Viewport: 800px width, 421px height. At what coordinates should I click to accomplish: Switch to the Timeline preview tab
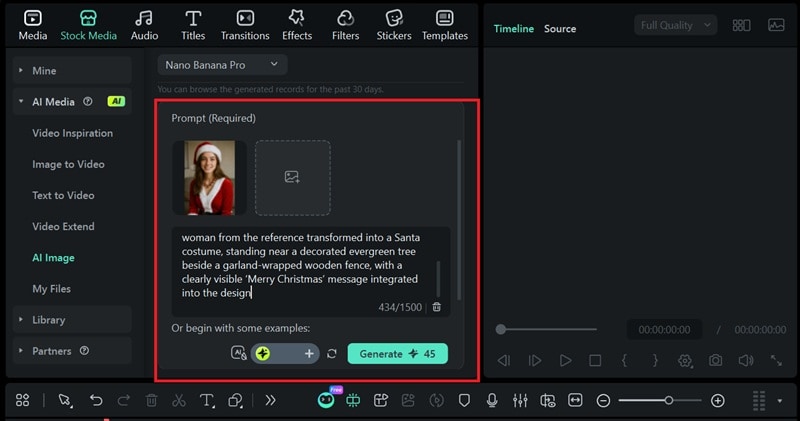tap(513, 29)
